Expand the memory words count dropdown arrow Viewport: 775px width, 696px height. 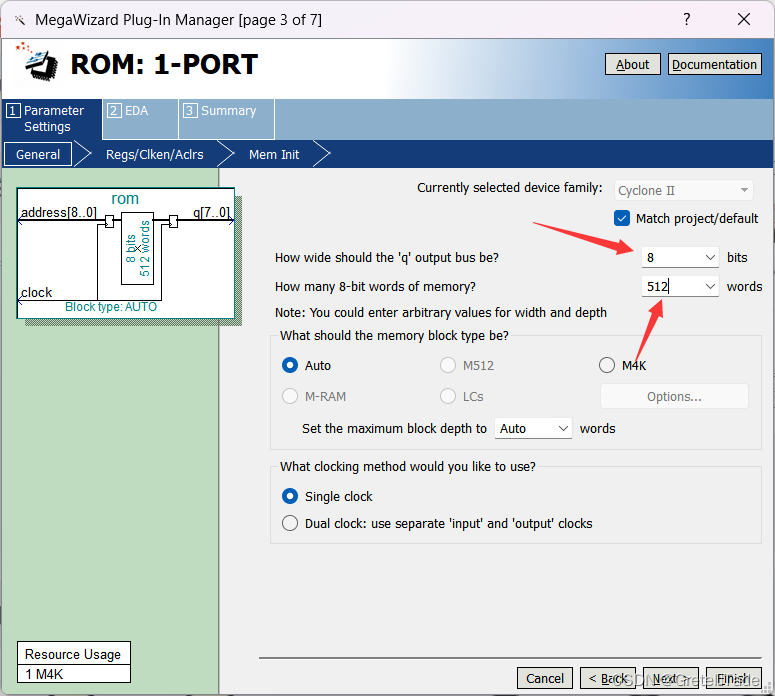[x=710, y=286]
